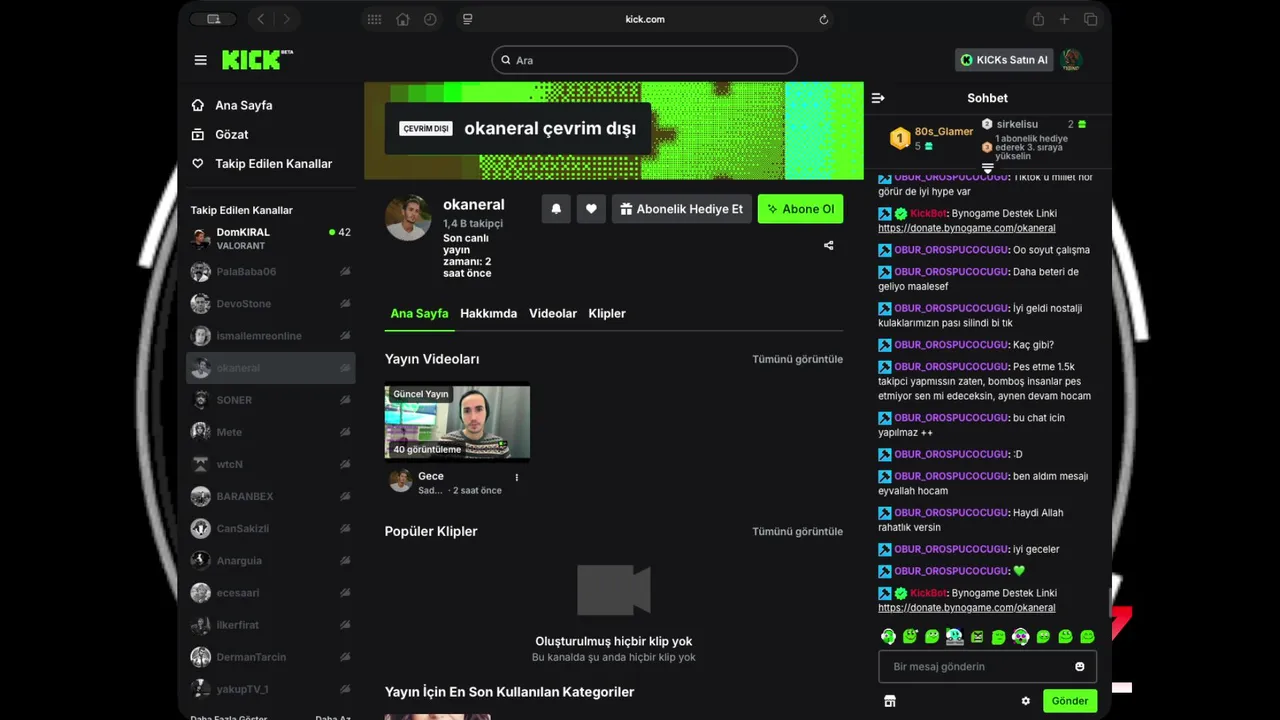Click Daha Fazla Göster in sidebar

(x=229, y=717)
